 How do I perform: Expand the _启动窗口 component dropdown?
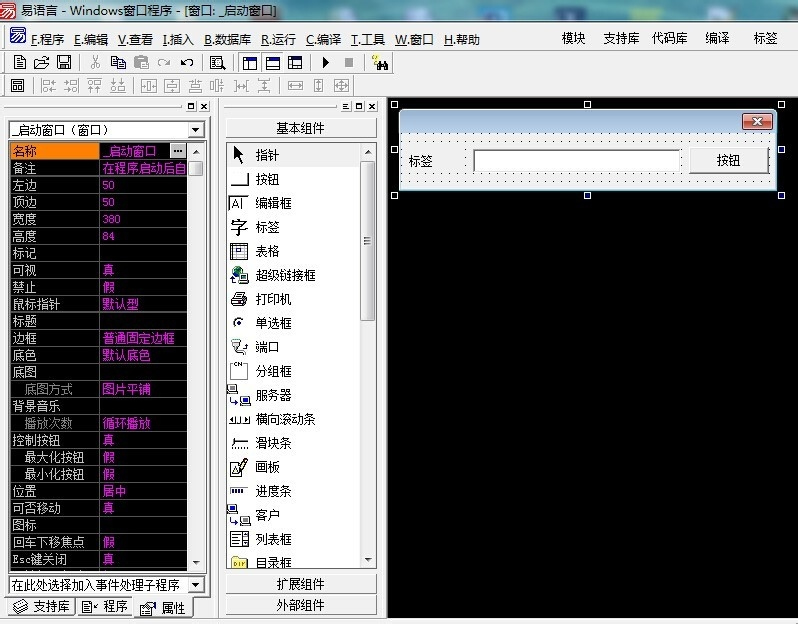tap(195, 130)
